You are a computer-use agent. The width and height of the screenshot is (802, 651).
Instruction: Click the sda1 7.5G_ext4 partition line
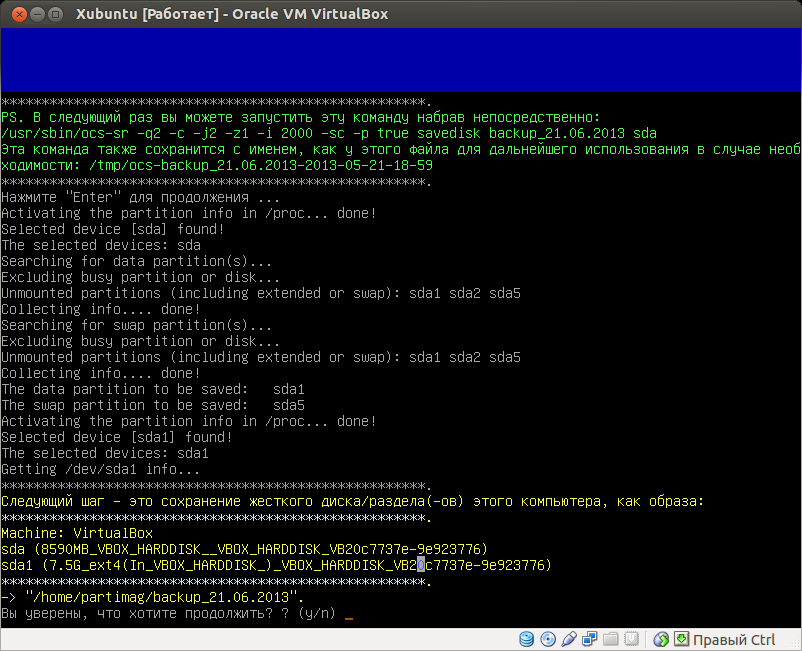(x=276, y=565)
